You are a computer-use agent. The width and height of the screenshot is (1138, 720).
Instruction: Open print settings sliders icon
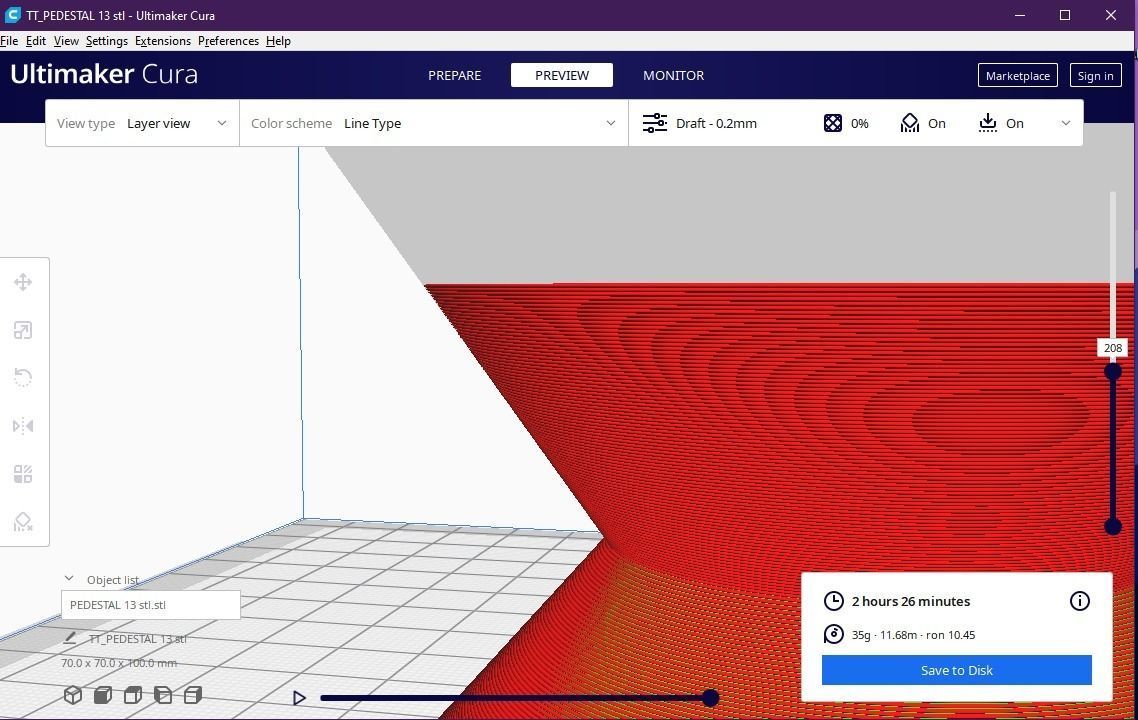(x=655, y=123)
